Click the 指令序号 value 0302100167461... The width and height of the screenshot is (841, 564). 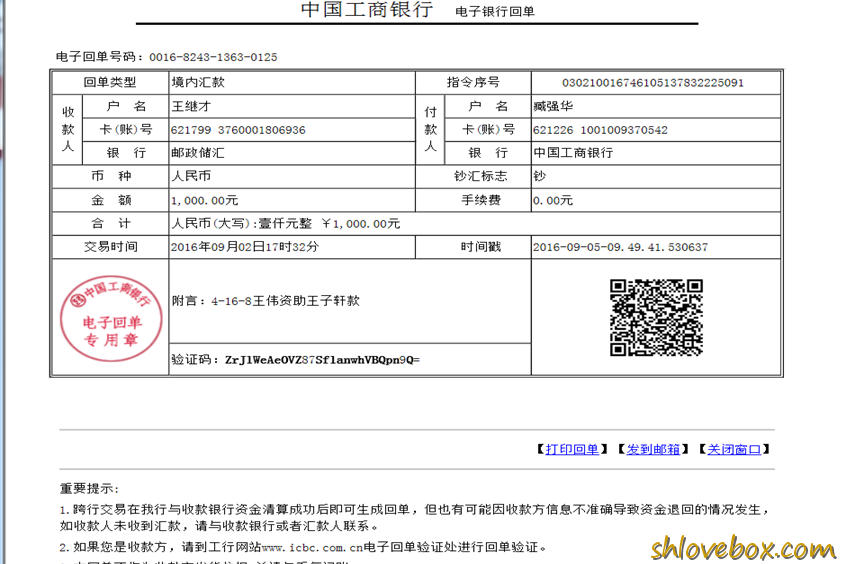[x=653, y=83]
